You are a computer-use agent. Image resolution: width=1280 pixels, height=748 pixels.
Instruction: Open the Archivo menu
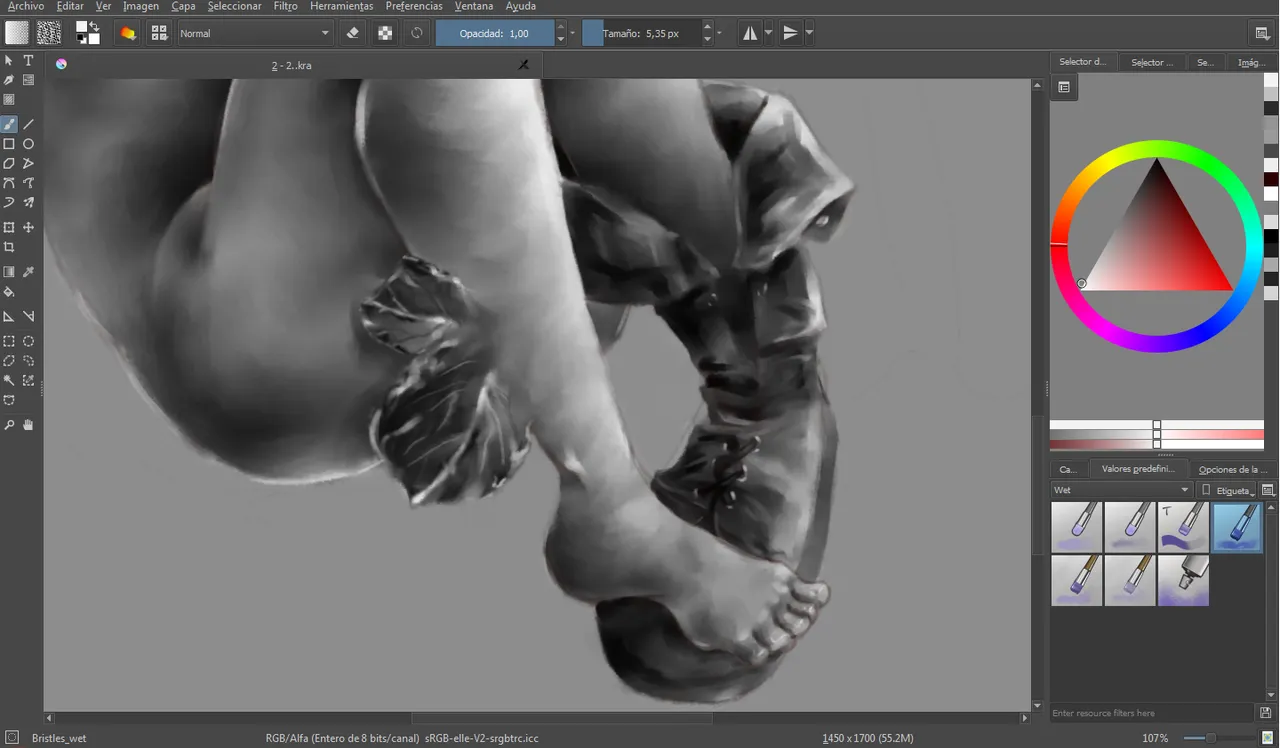(x=25, y=6)
